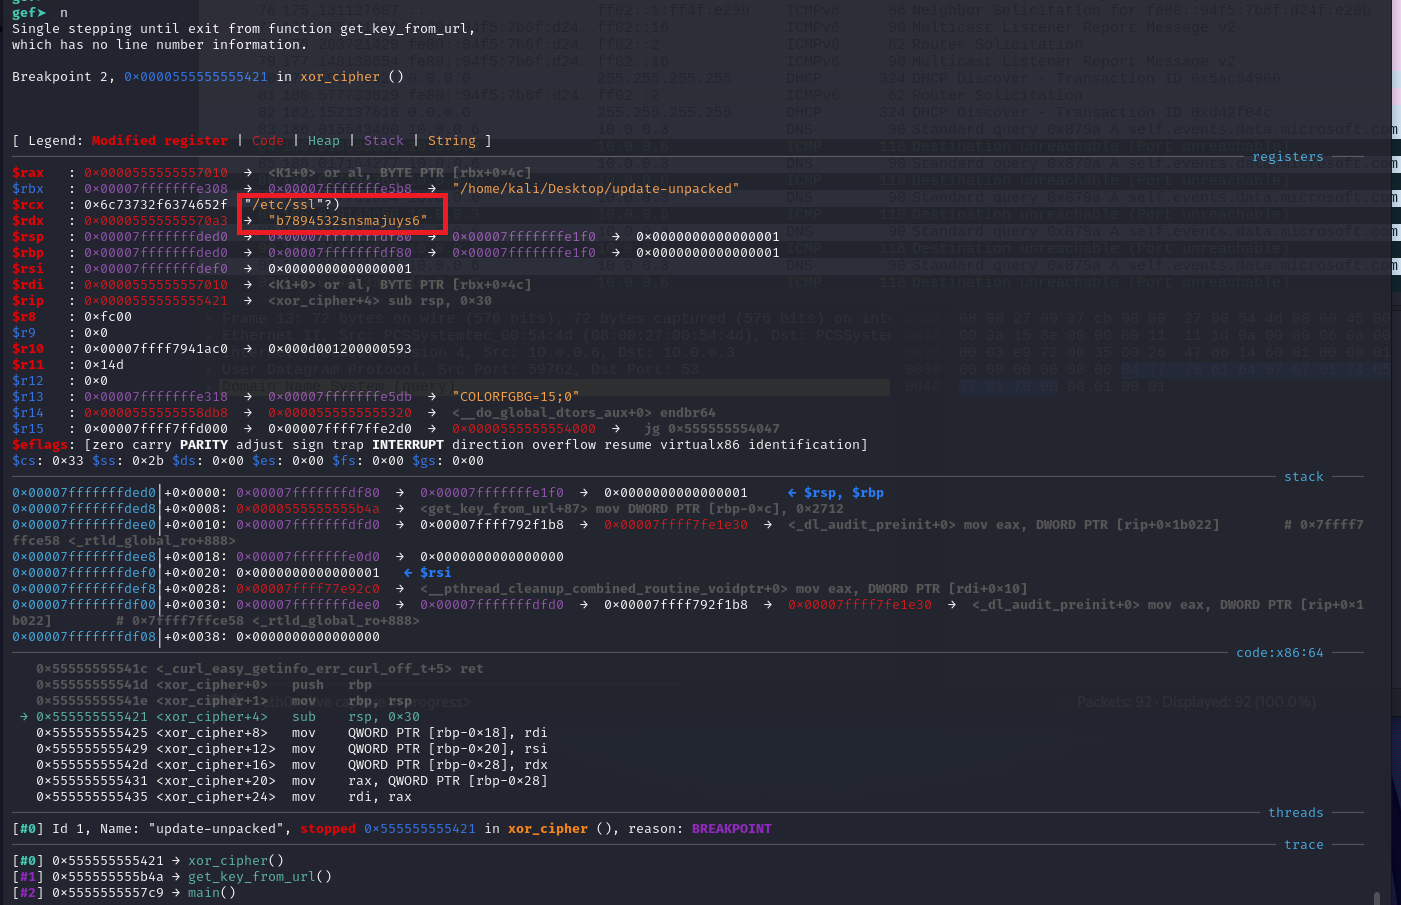Click r10 value 0x00007ffff7941ac0
Screen dimensions: 1401x905
(x=156, y=349)
